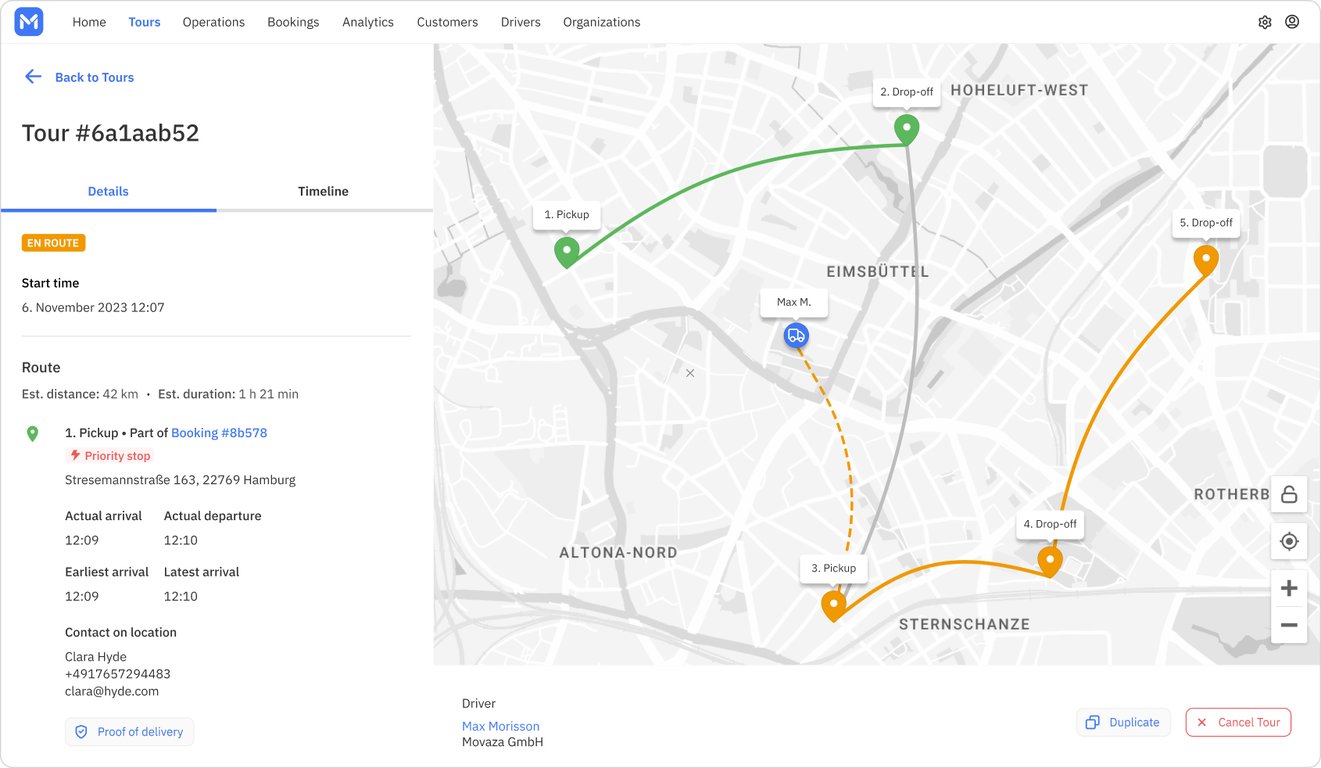The height and width of the screenshot is (768, 1321).
Task: Click the 2. Drop-off map label
Action: (x=906, y=92)
